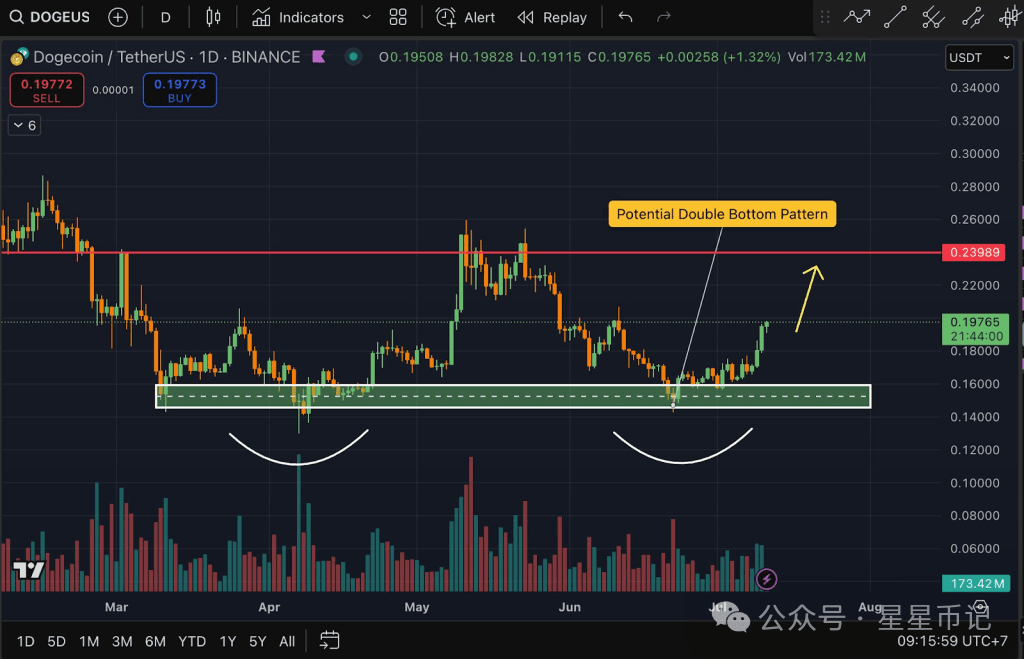The width and height of the screenshot is (1024, 659).
Task: Add symbol with the plus circle icon
Action: point(118,17)
